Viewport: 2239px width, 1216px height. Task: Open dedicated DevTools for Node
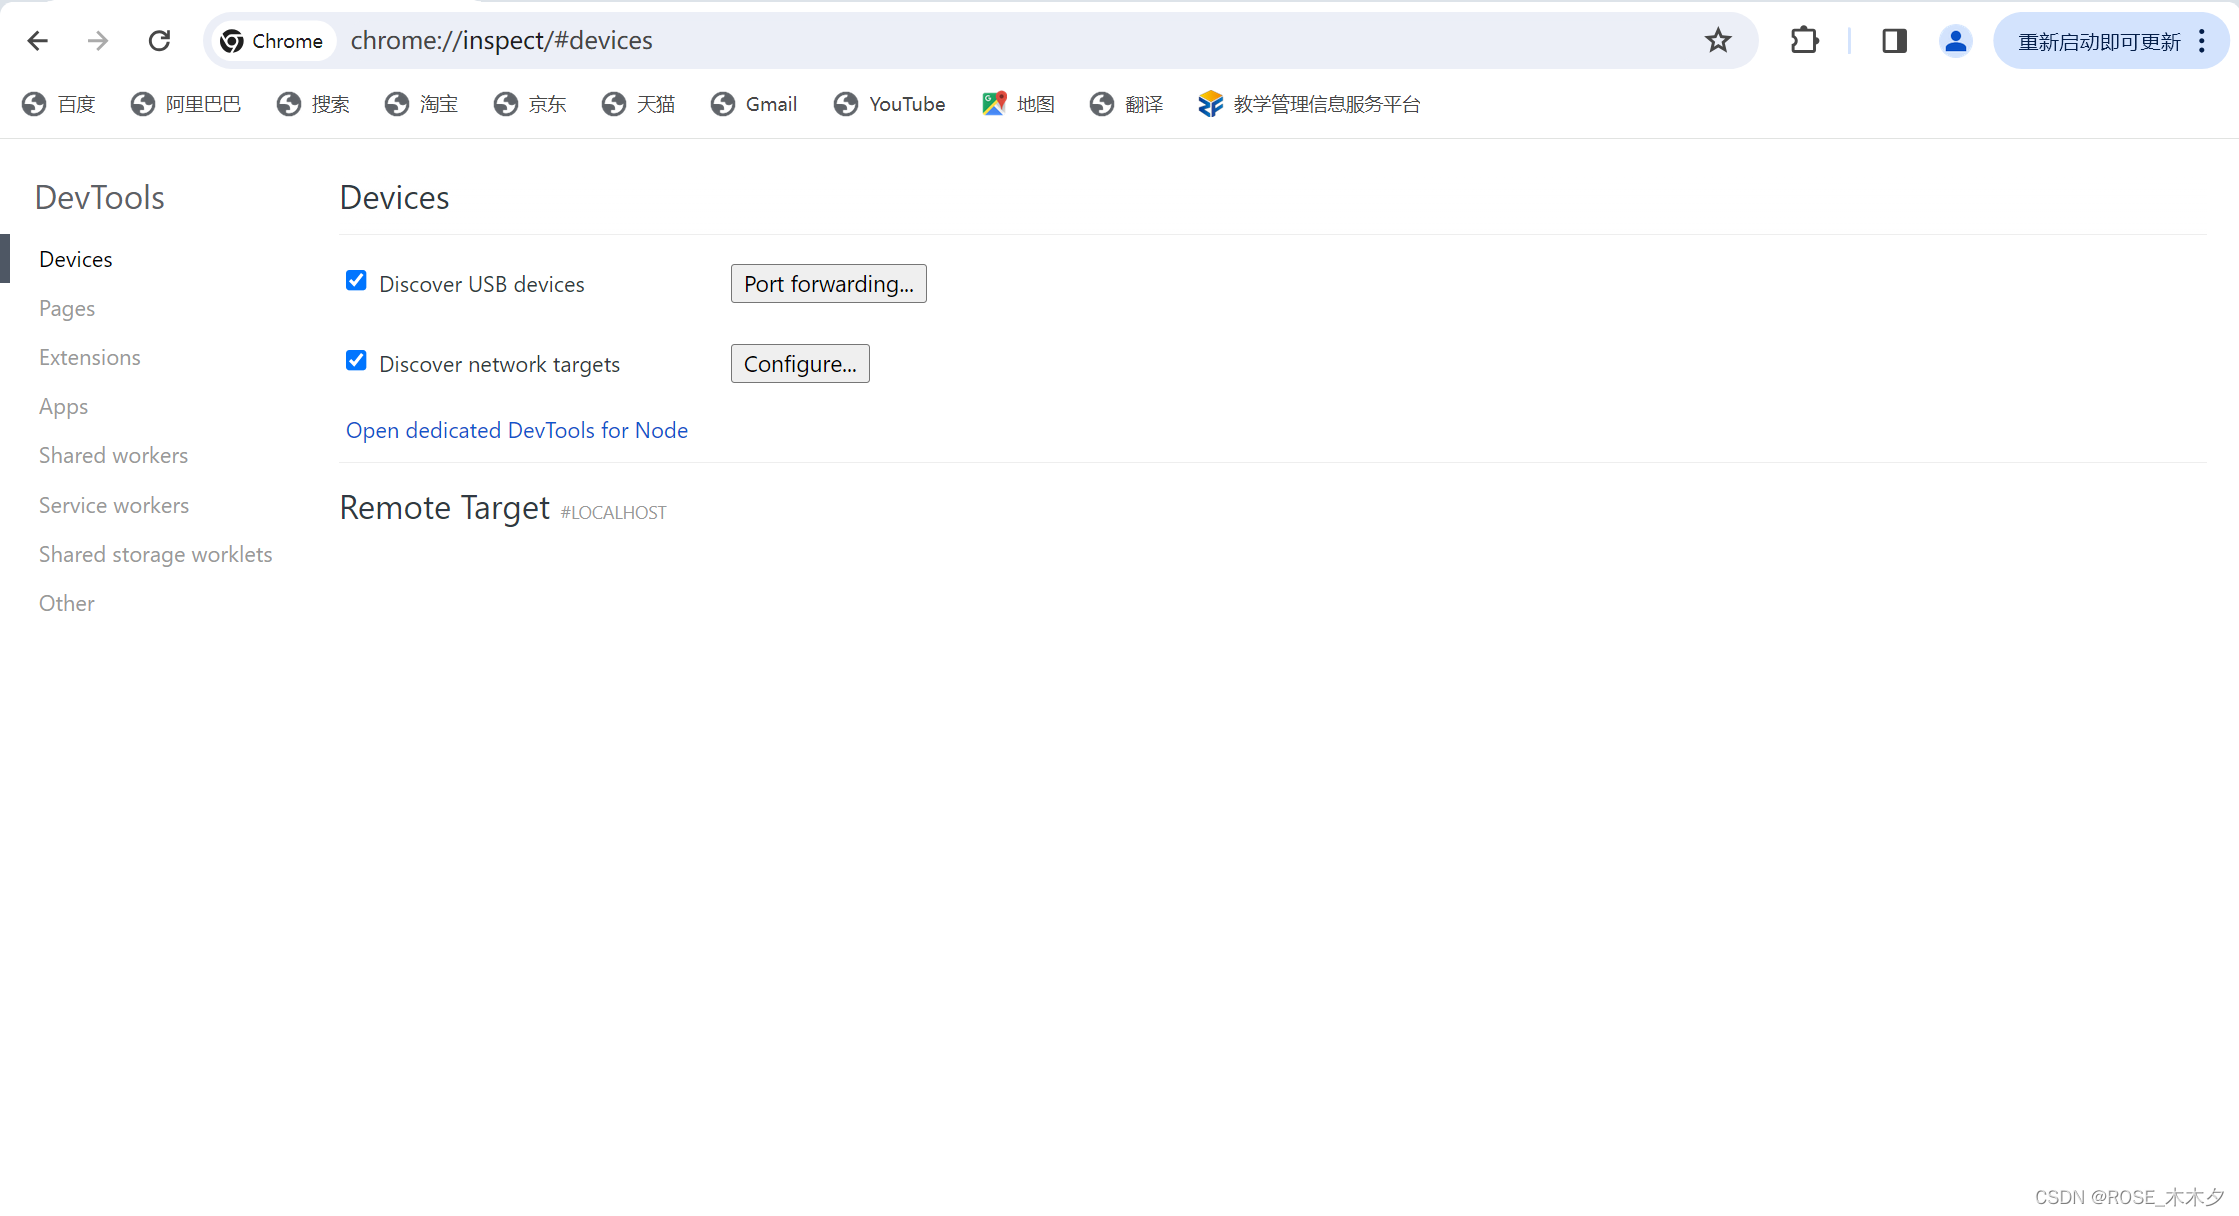pyautogui.click(x=516, y=430)
